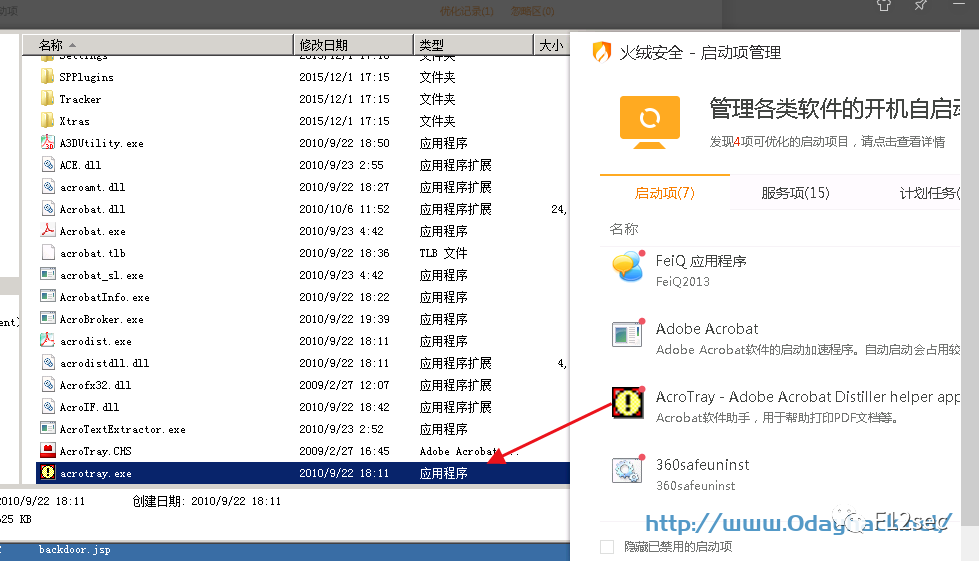Image resolution: width=979 pixels, height=561 pixels.
Task: Select the FeiQ 应用程序 startup entry
Action: (x=701, y=261)
